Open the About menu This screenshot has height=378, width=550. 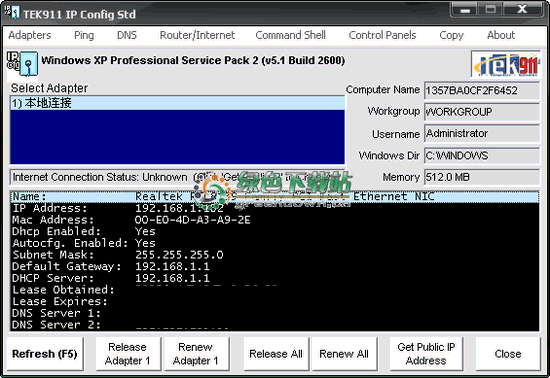501,35
